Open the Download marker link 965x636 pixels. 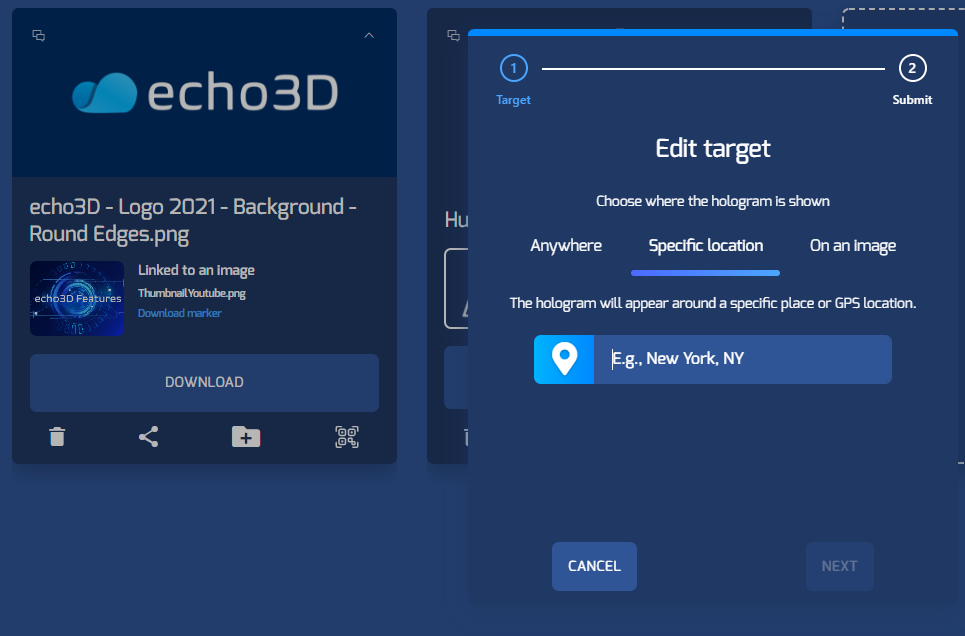click(x=179, y=312)
